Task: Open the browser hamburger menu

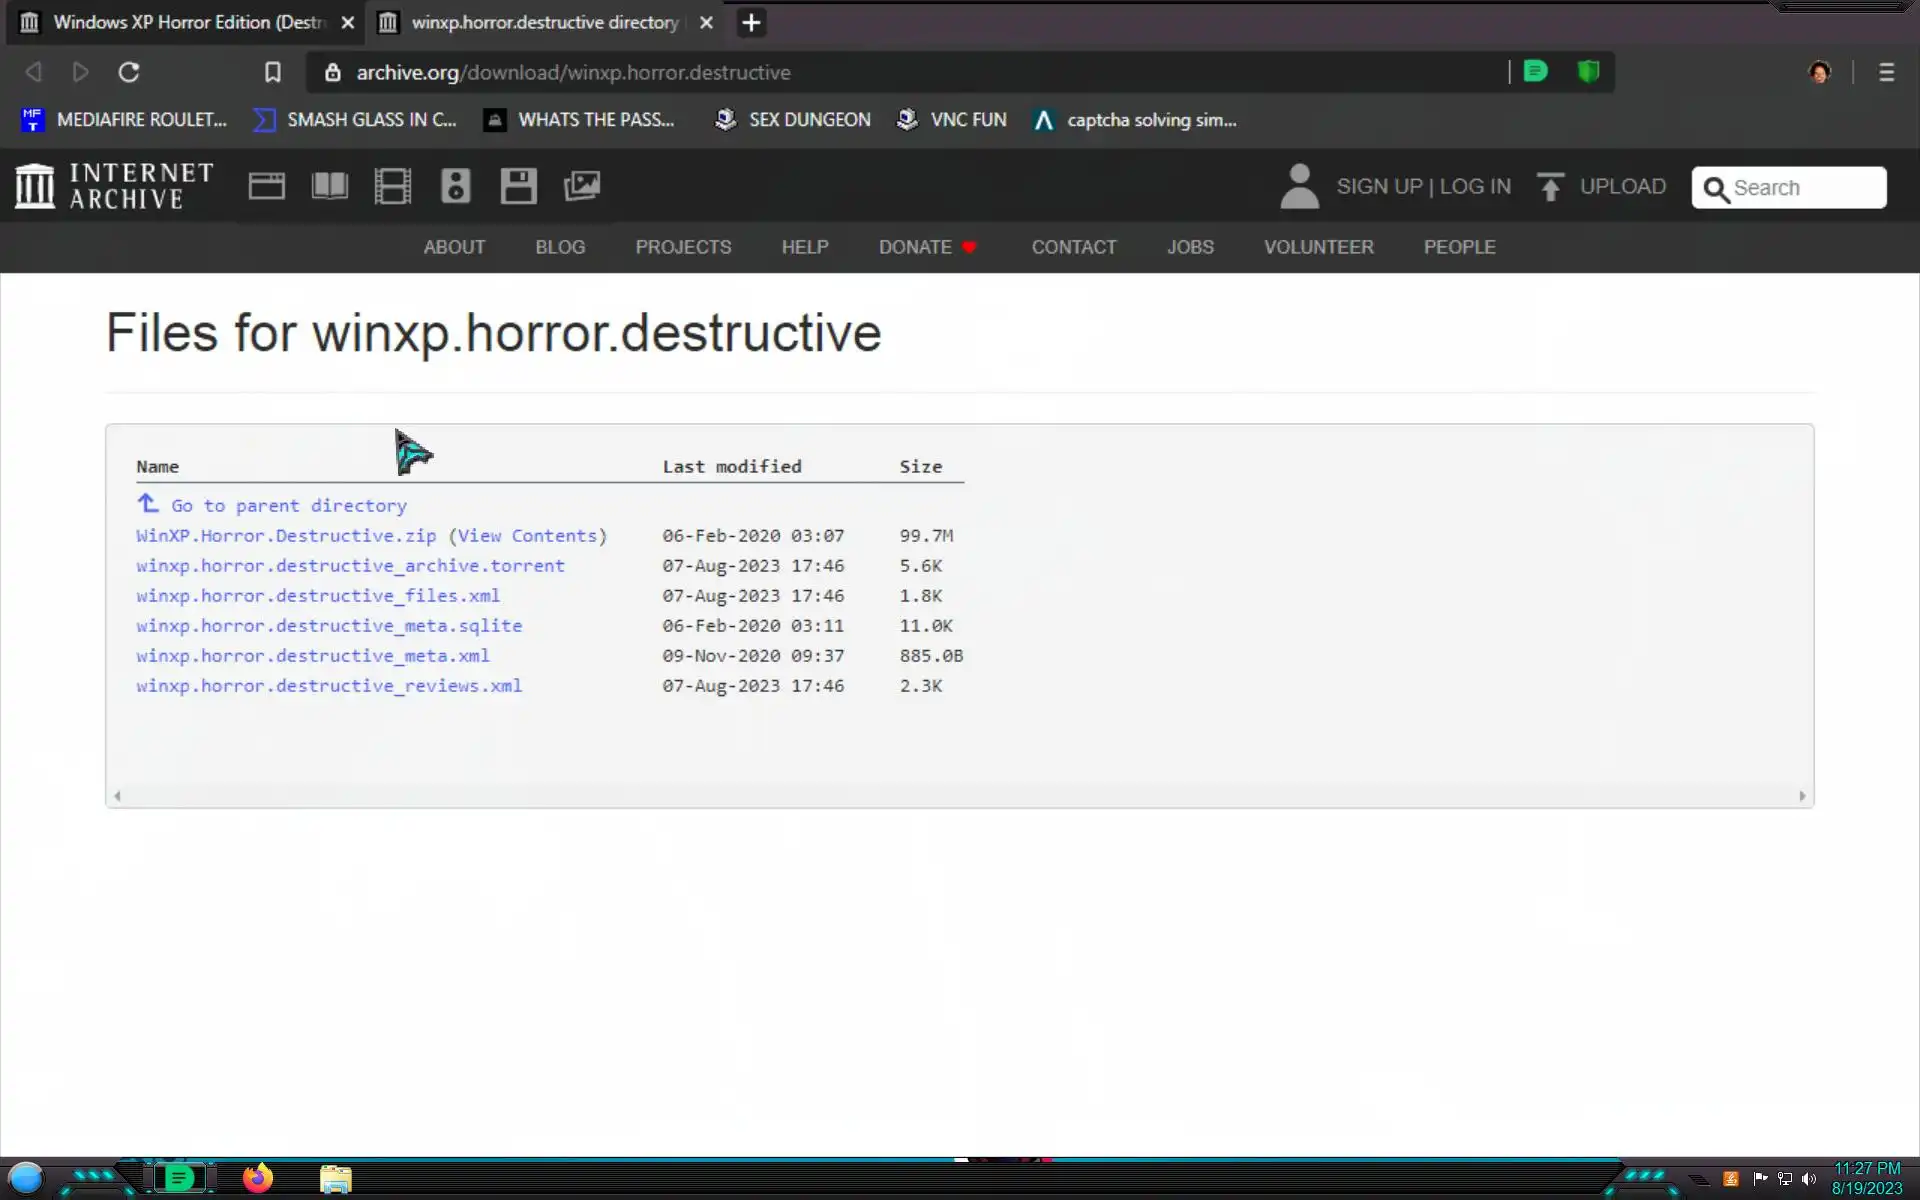Action: 1886,72
